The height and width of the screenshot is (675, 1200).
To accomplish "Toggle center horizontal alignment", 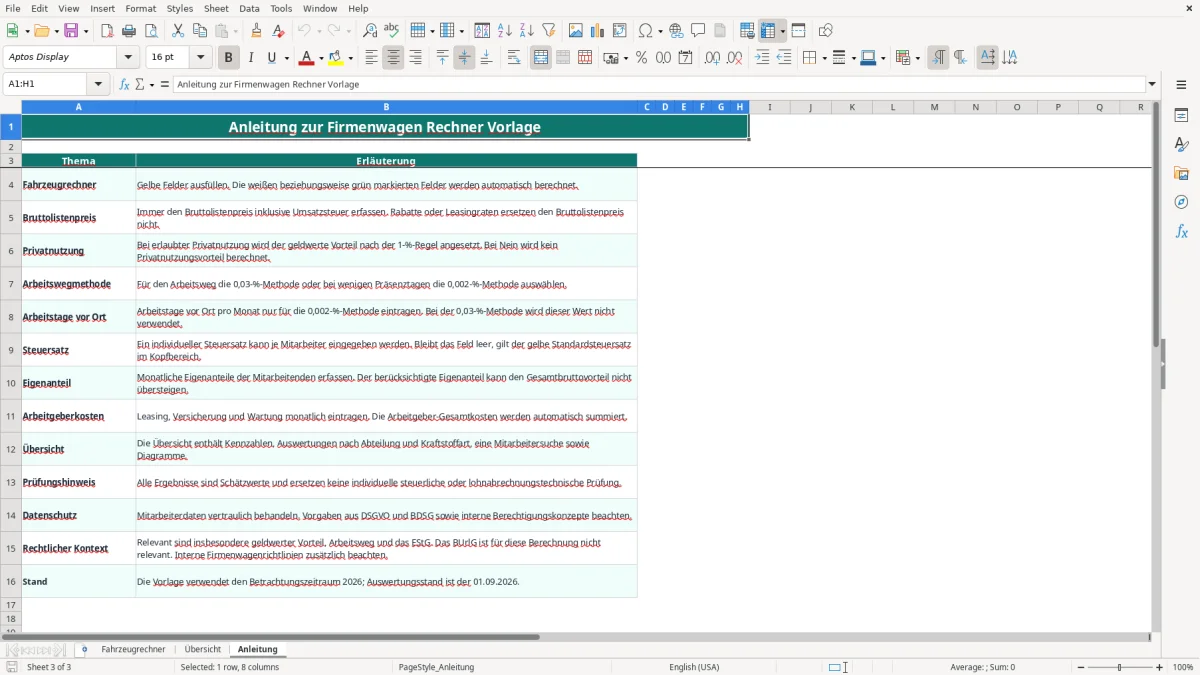I will coord(393,58).
